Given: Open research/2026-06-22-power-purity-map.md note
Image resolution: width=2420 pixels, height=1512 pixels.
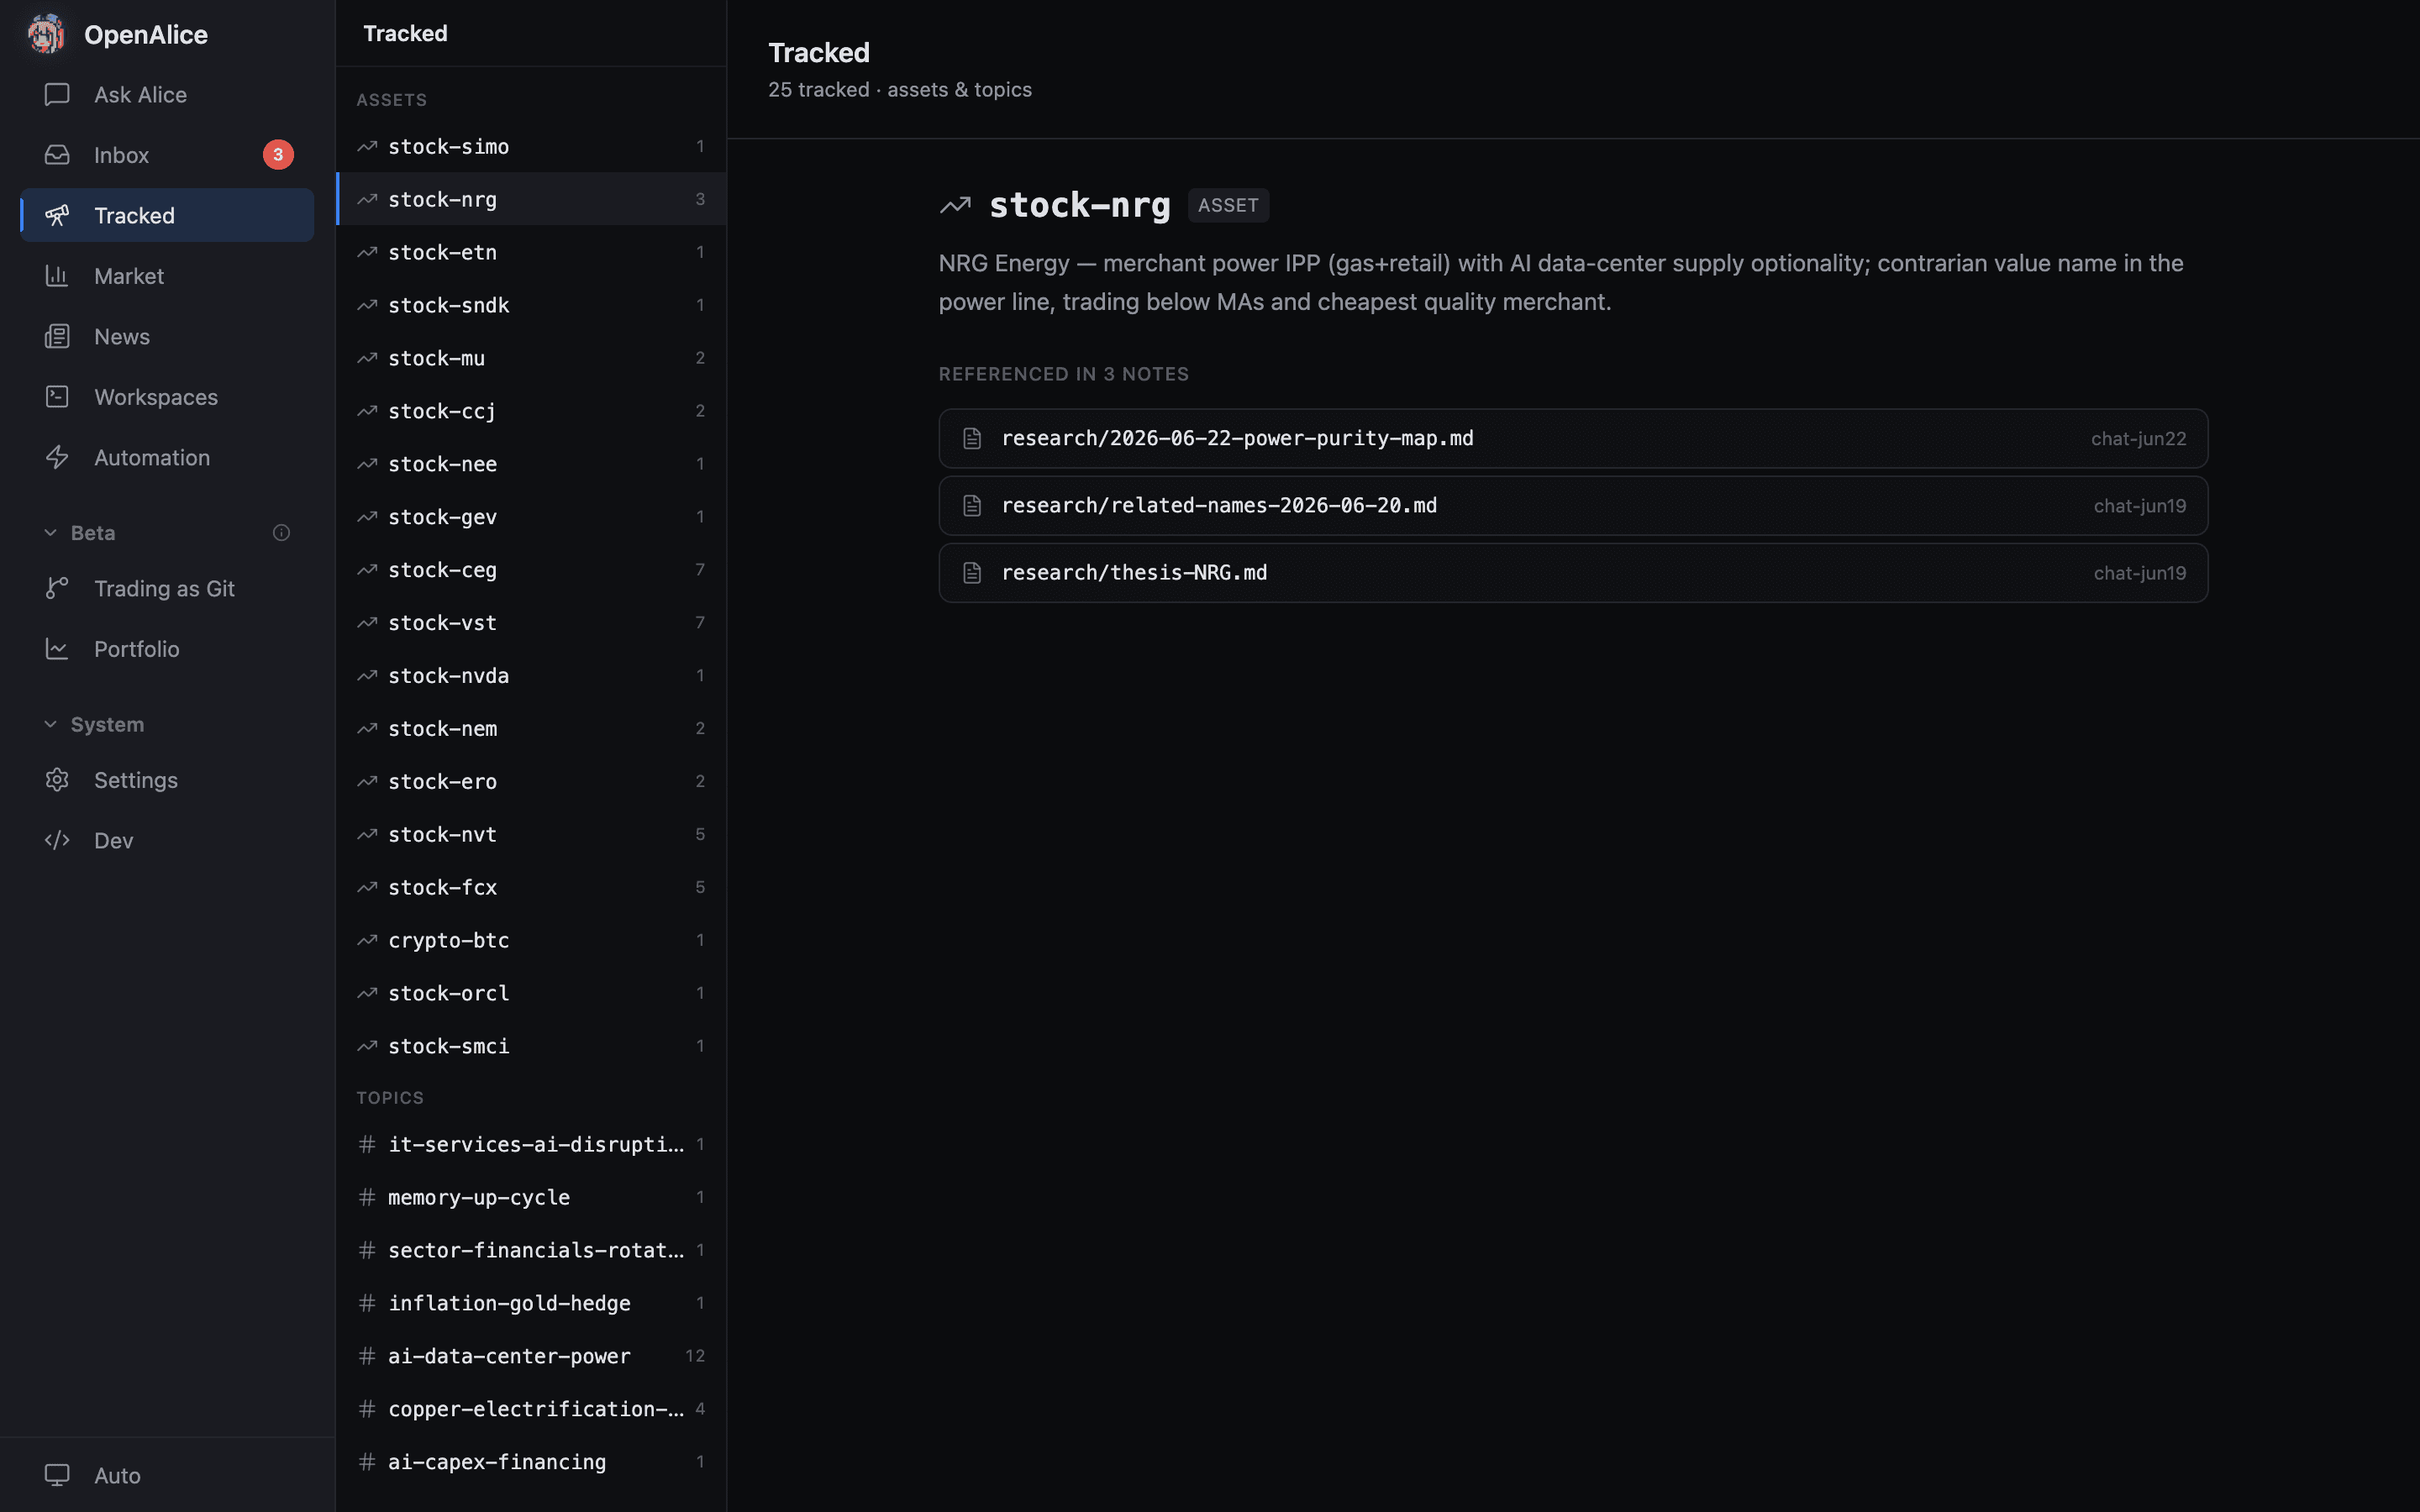Looking at the screenshot, I should 1573,438.
